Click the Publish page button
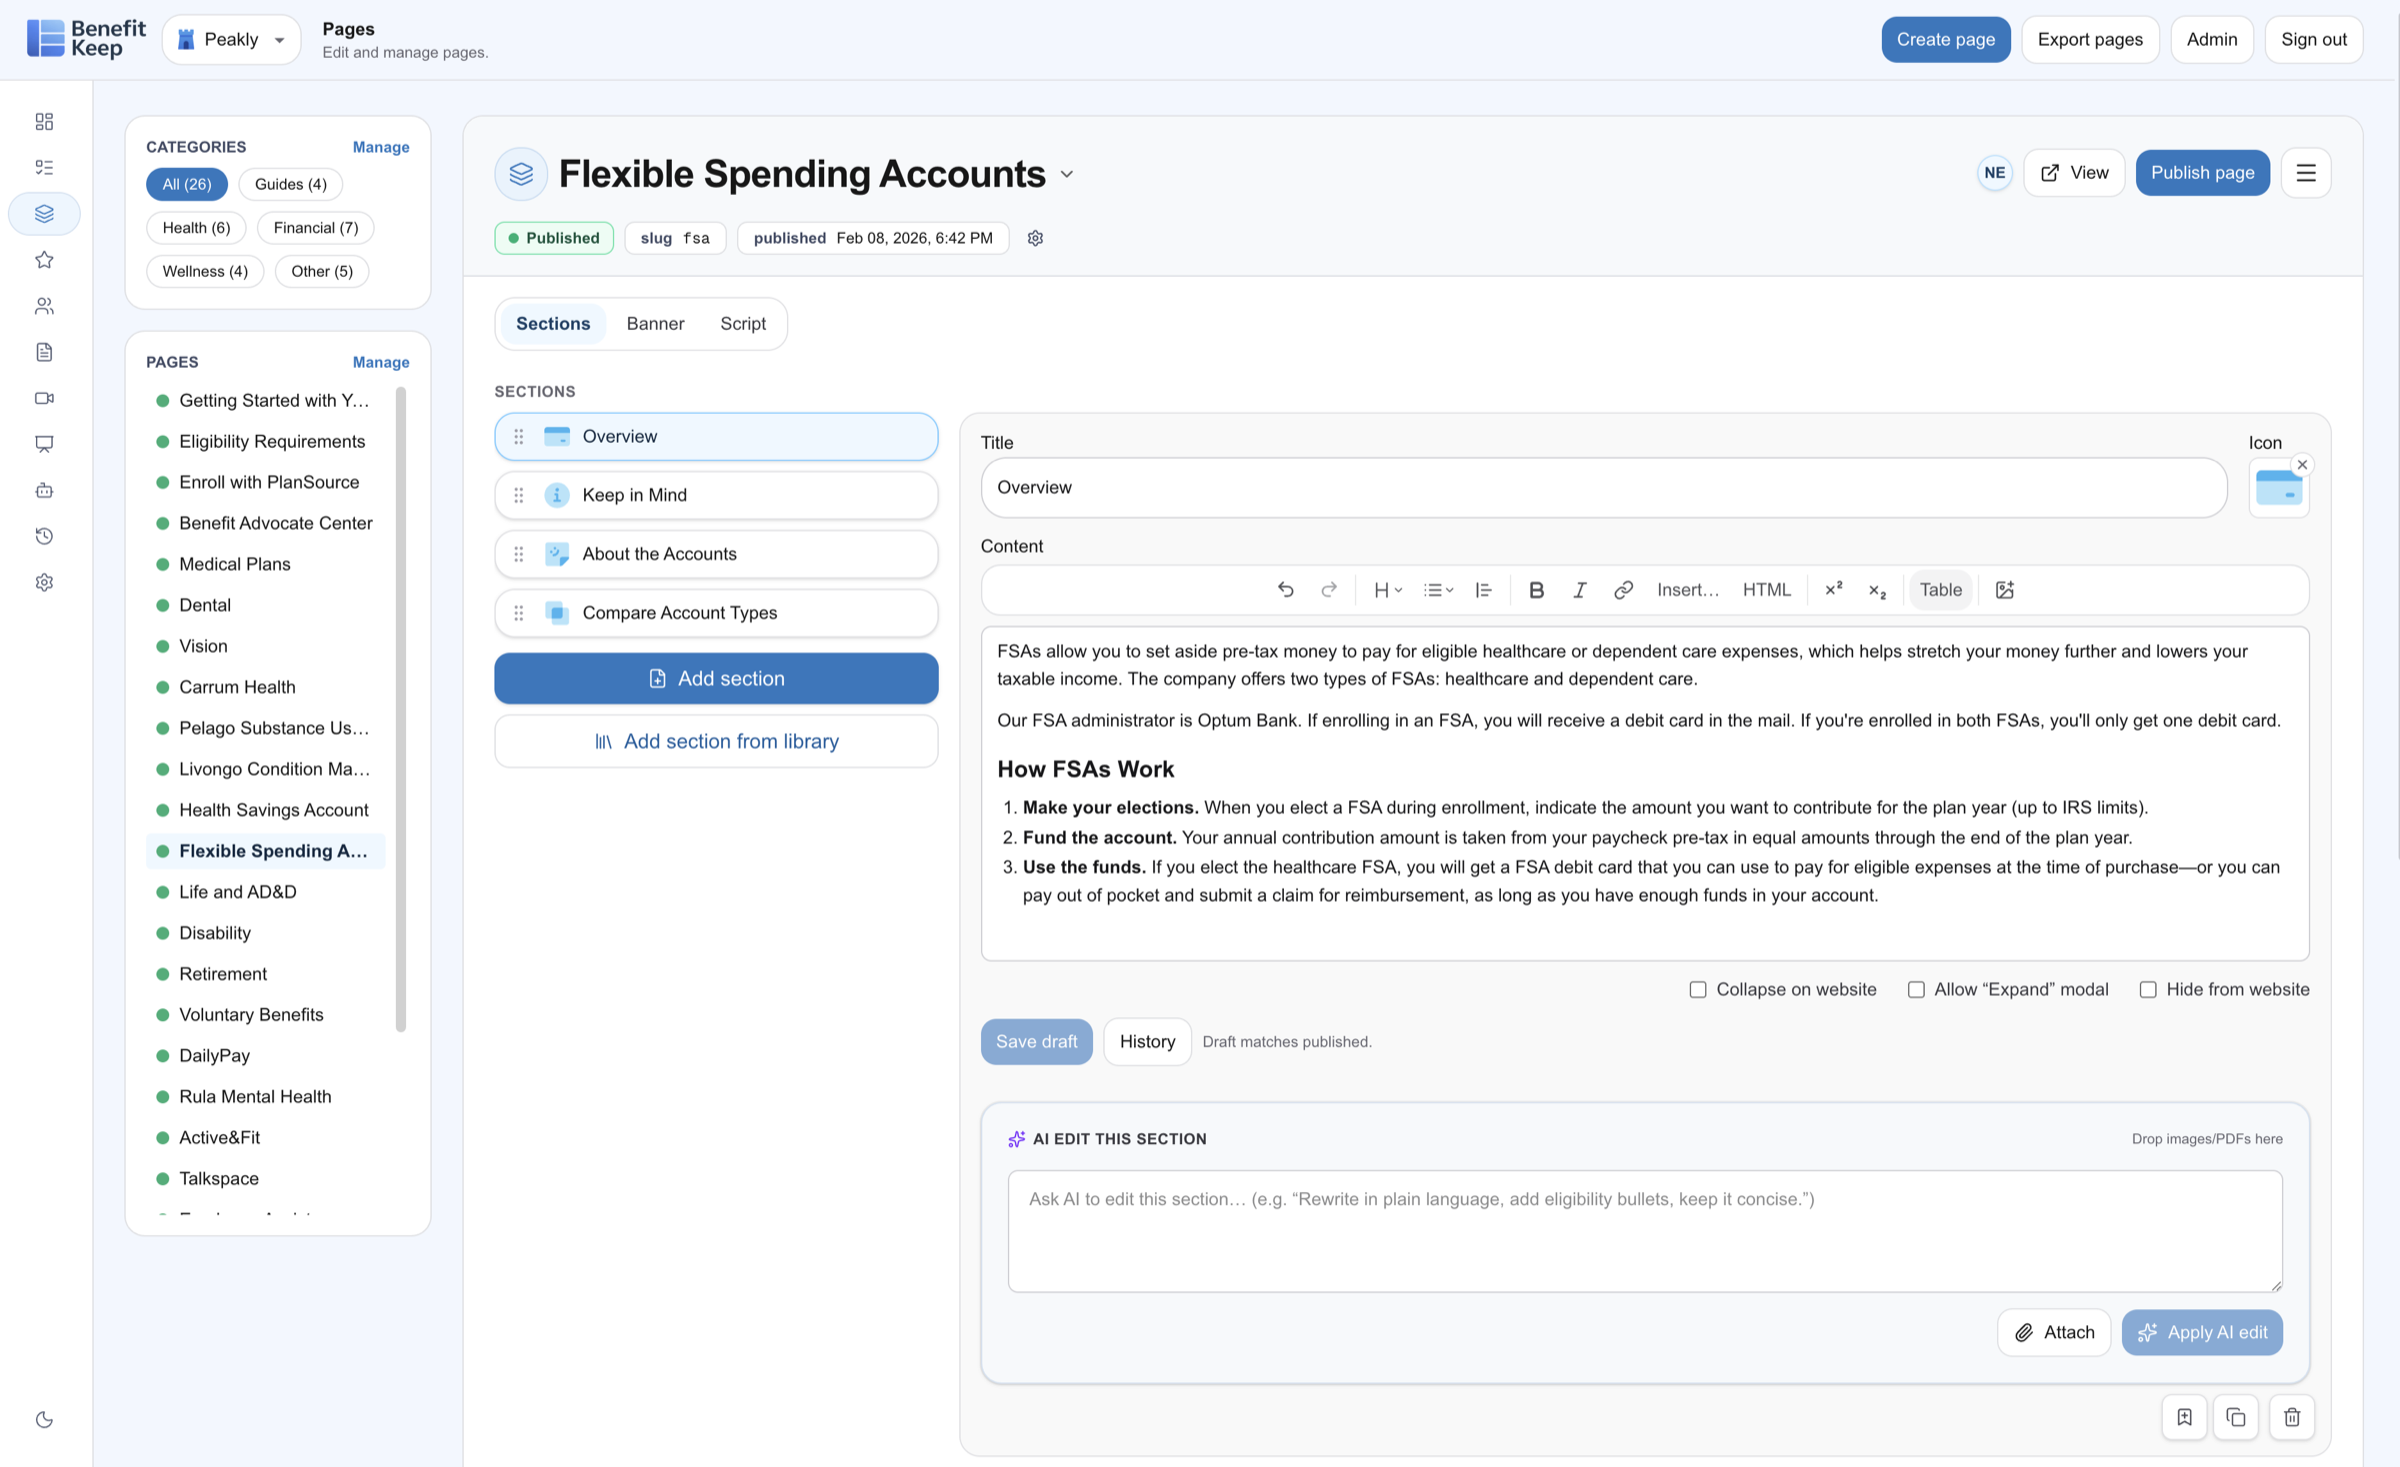The image size is (2400, 1467). point(2202,172)
